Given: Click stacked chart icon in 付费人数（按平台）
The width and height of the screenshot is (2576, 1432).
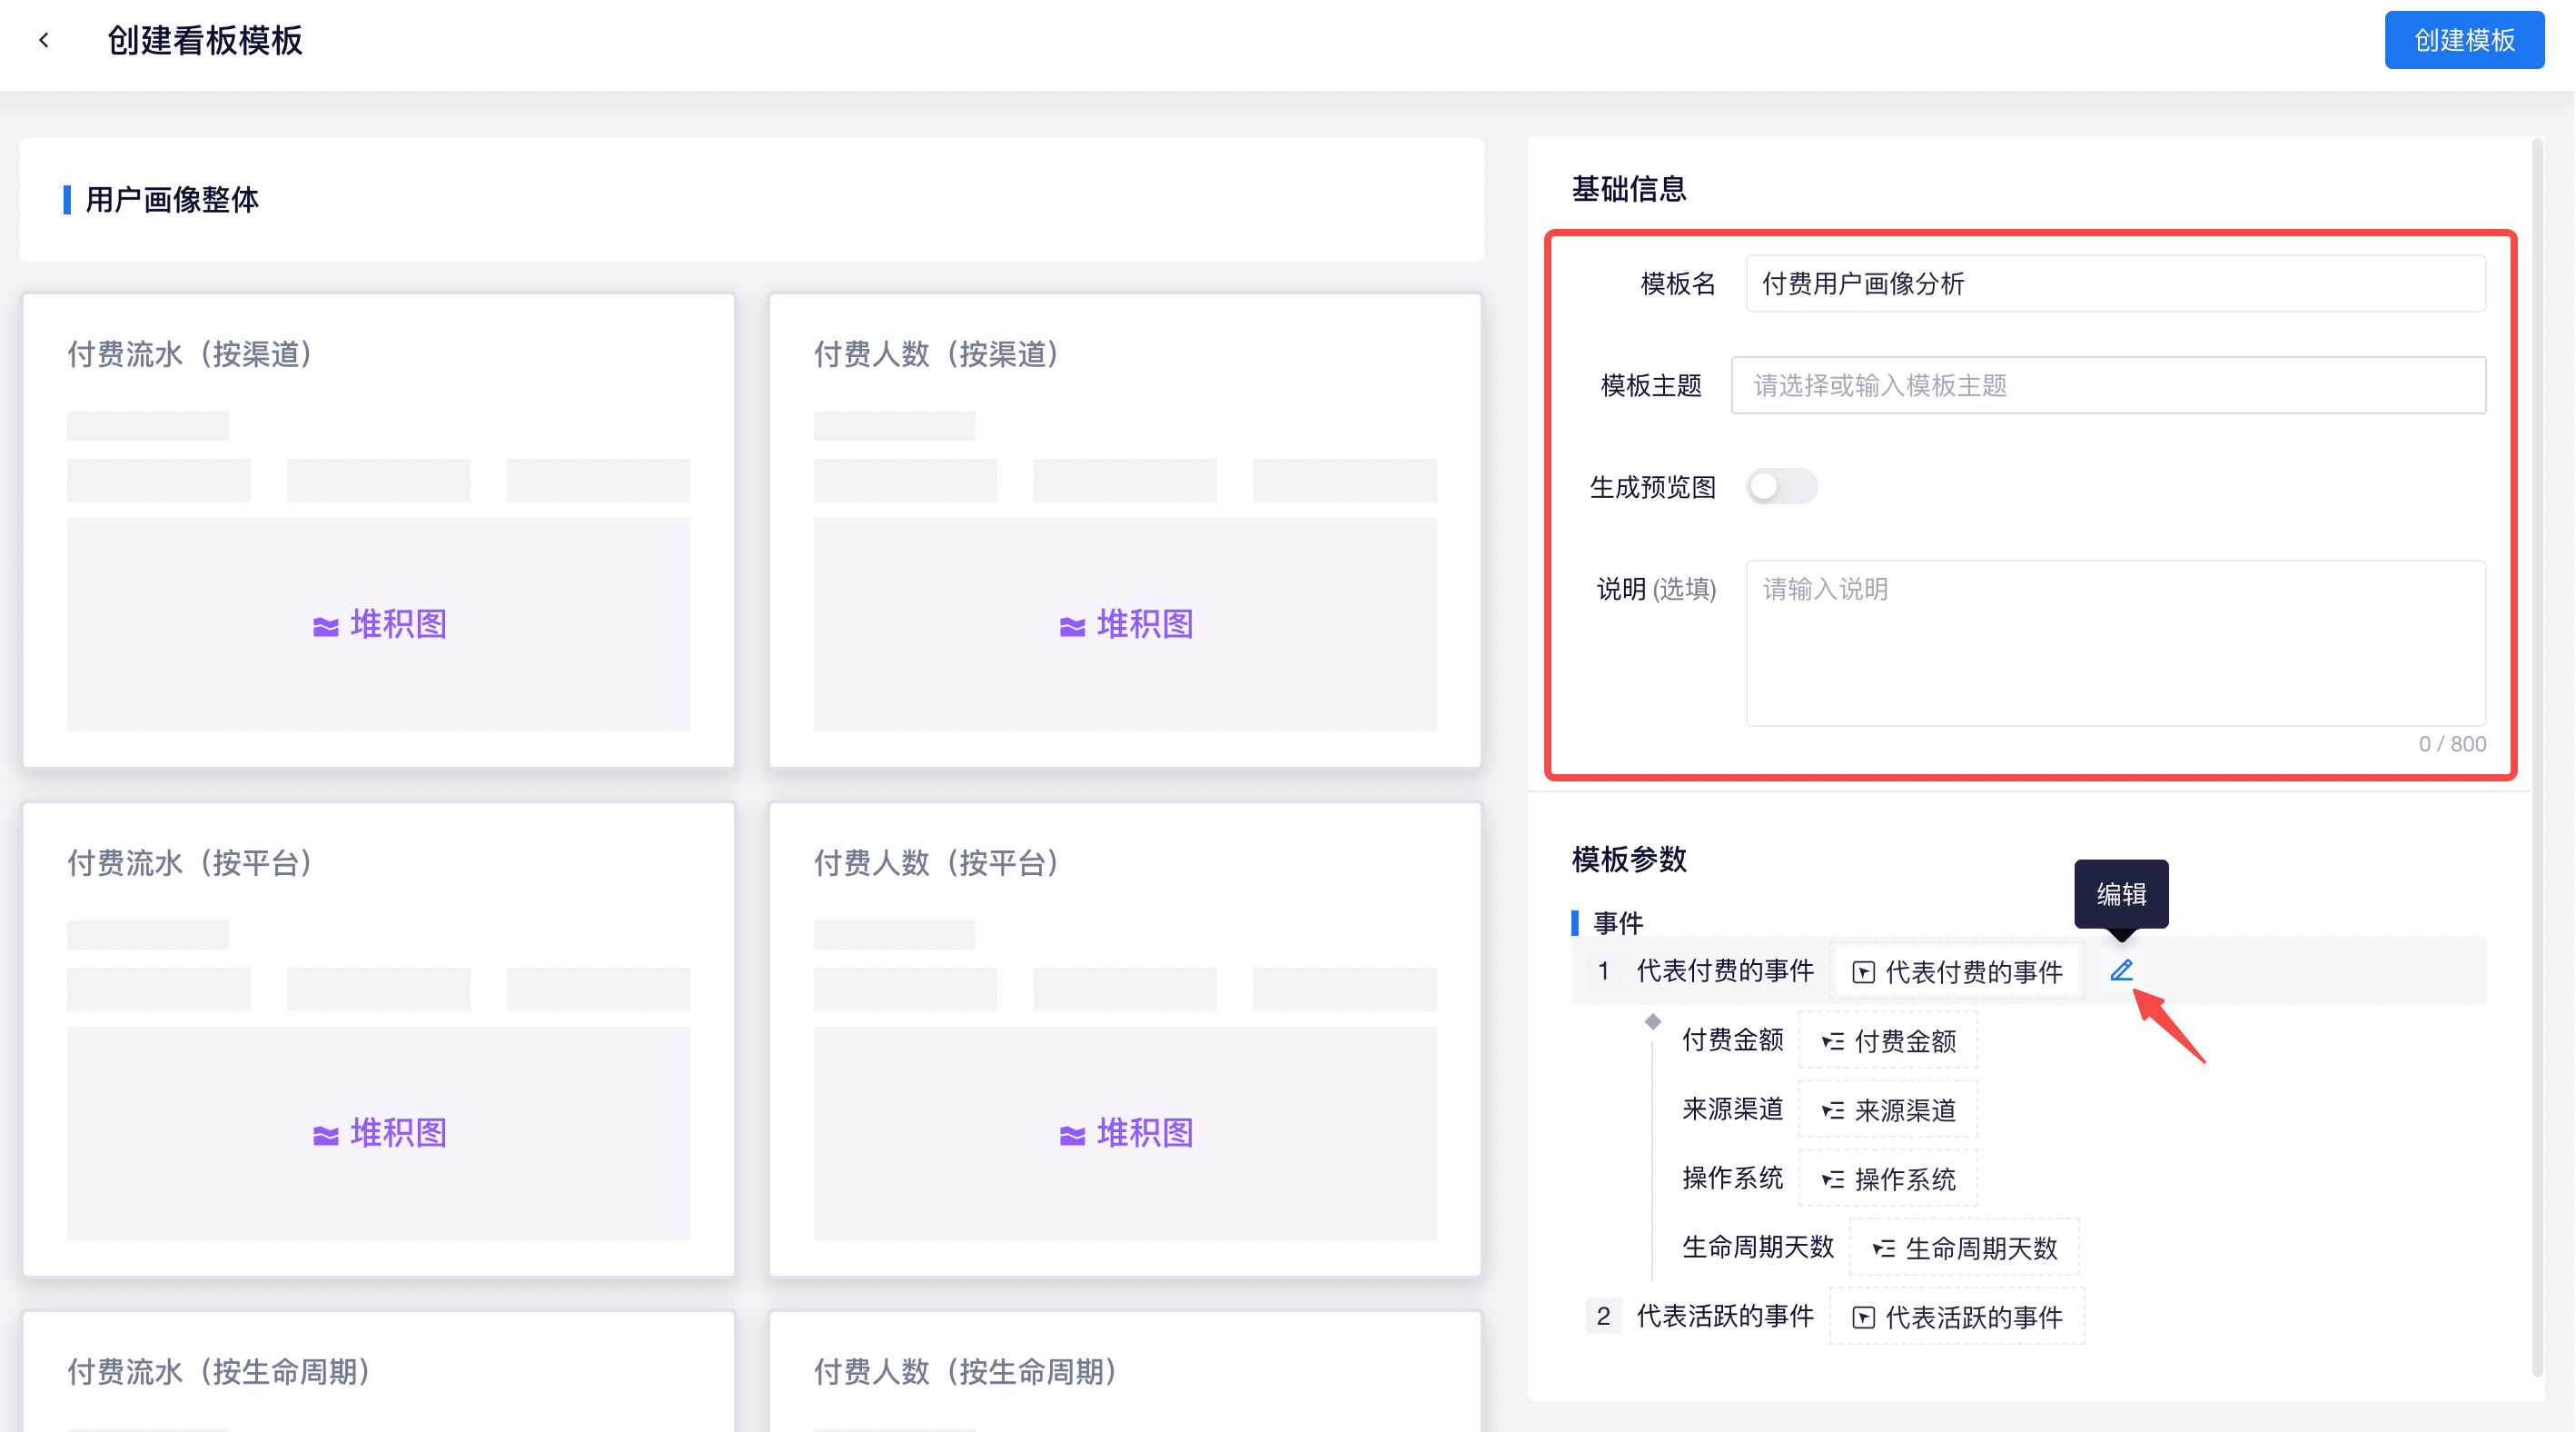Looking at the screenshot, I should (x=1072, y=1135).
